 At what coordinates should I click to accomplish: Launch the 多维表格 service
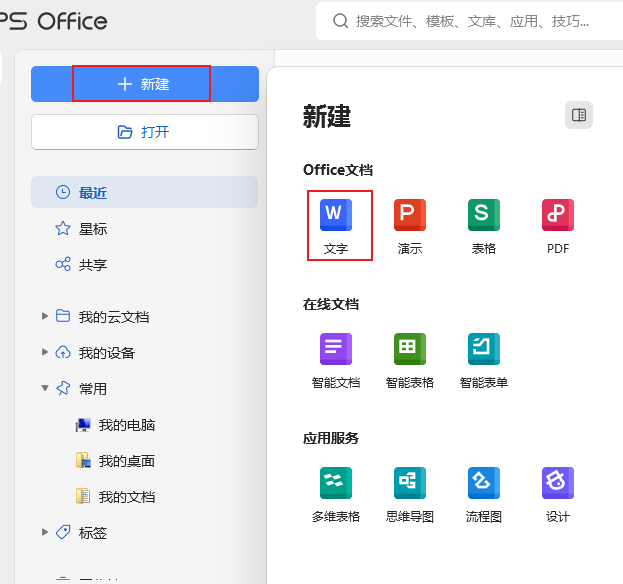[x=336, y=495]
